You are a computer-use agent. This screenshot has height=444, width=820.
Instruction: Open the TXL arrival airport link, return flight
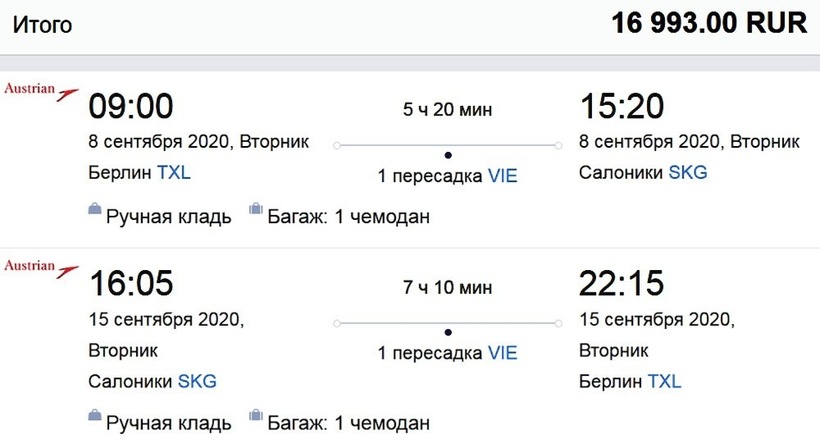(664, 381)
